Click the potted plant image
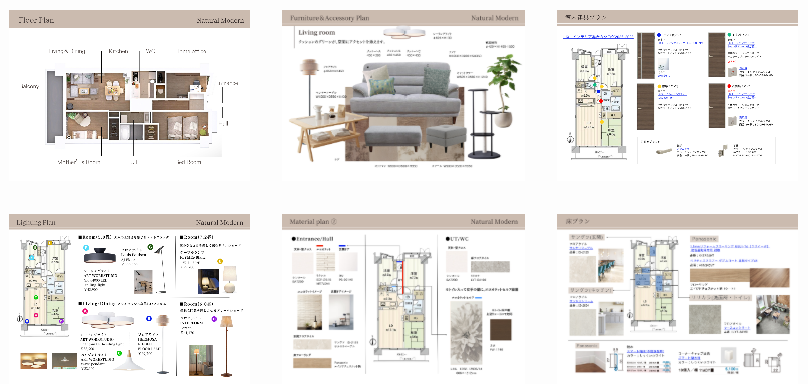808x384 pixels. 503,90
